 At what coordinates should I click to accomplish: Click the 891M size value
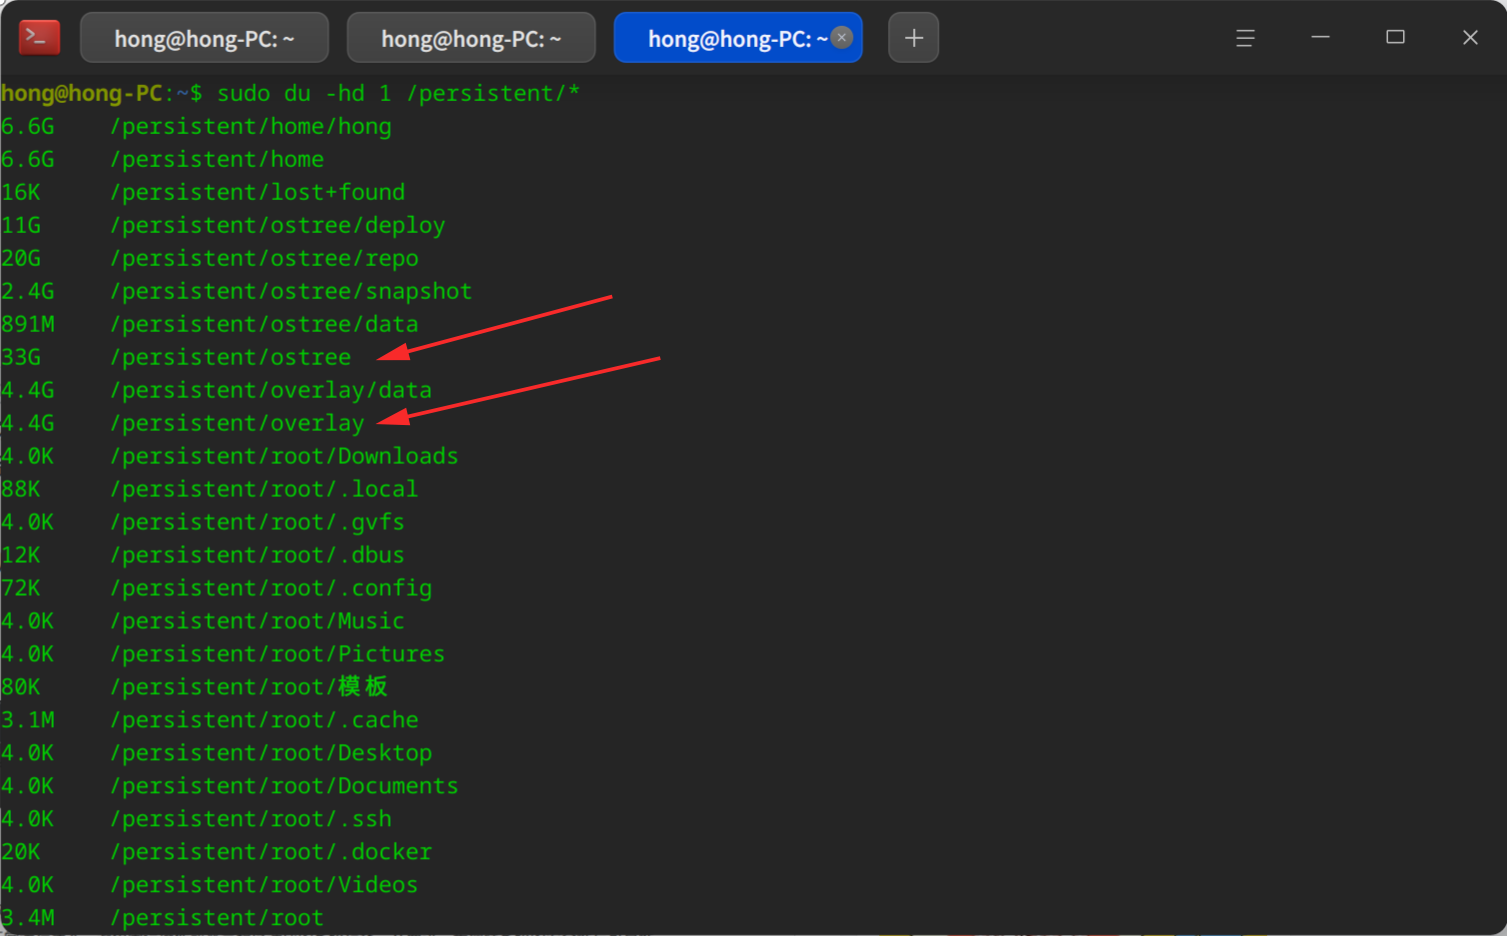(28, 324)
